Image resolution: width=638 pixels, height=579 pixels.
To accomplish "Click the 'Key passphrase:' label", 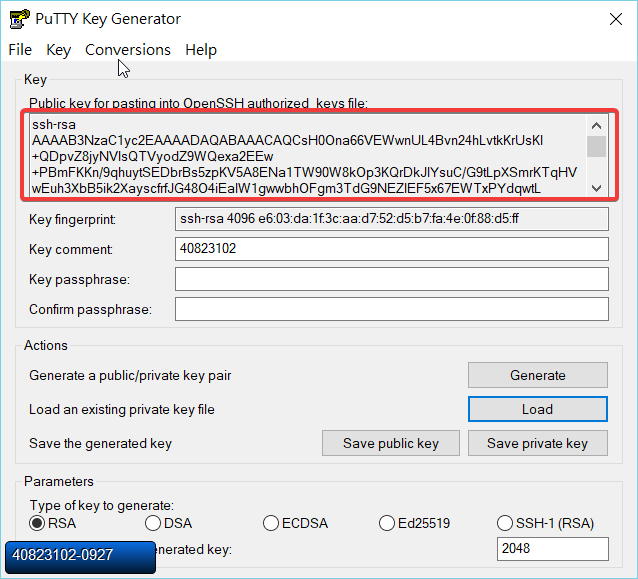I will point(79,280).
